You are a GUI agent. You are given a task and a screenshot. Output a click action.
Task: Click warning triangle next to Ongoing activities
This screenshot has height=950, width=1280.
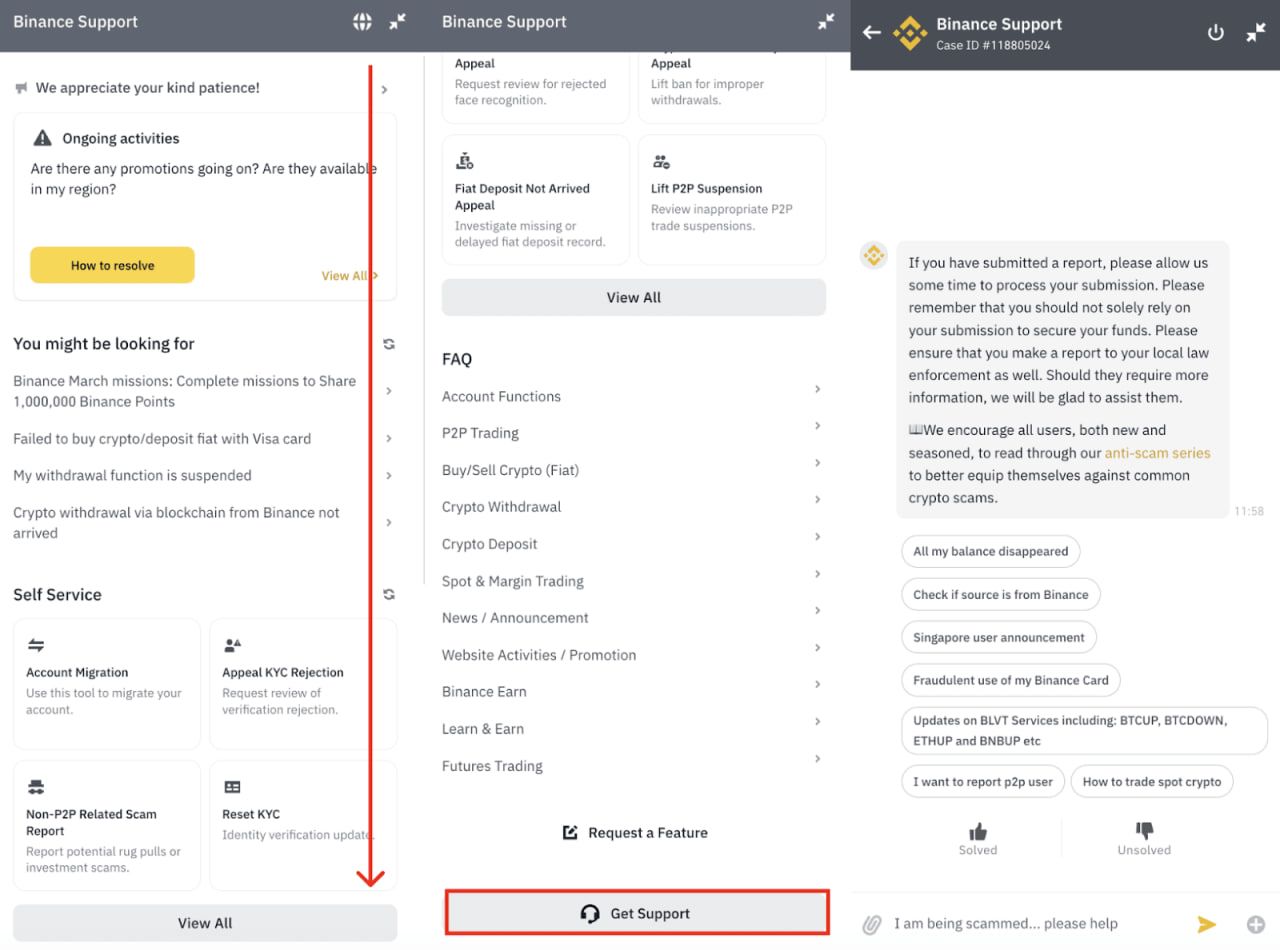(x=42, y=138)
